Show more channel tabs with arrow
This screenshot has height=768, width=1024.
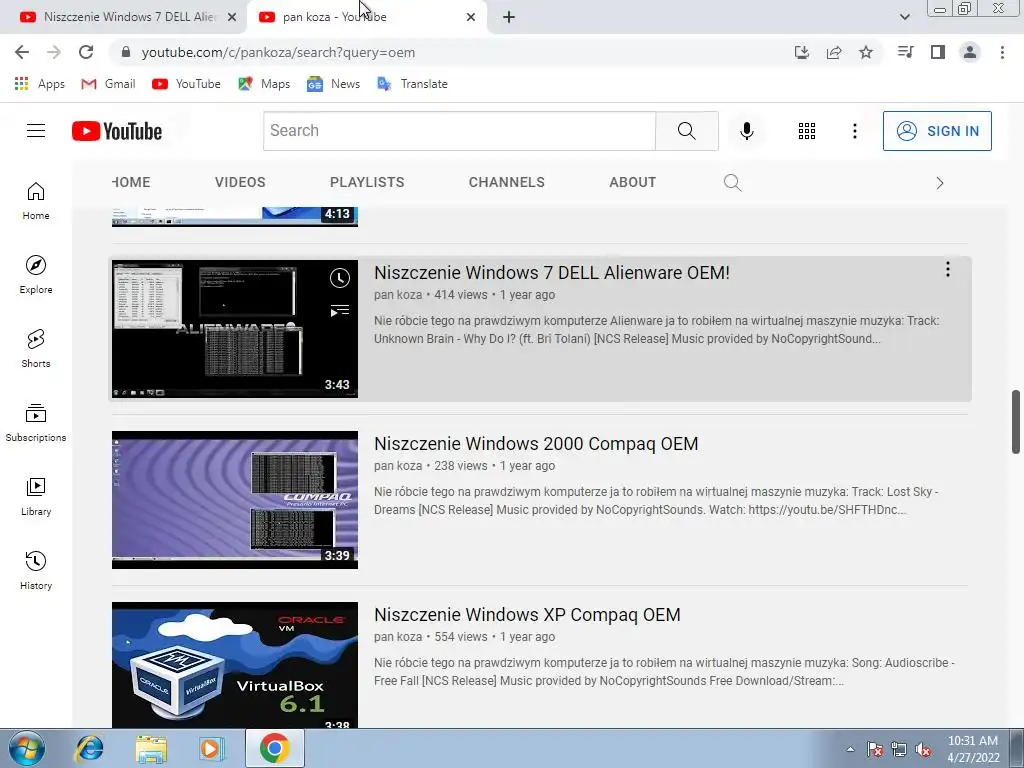click(940, 183)
